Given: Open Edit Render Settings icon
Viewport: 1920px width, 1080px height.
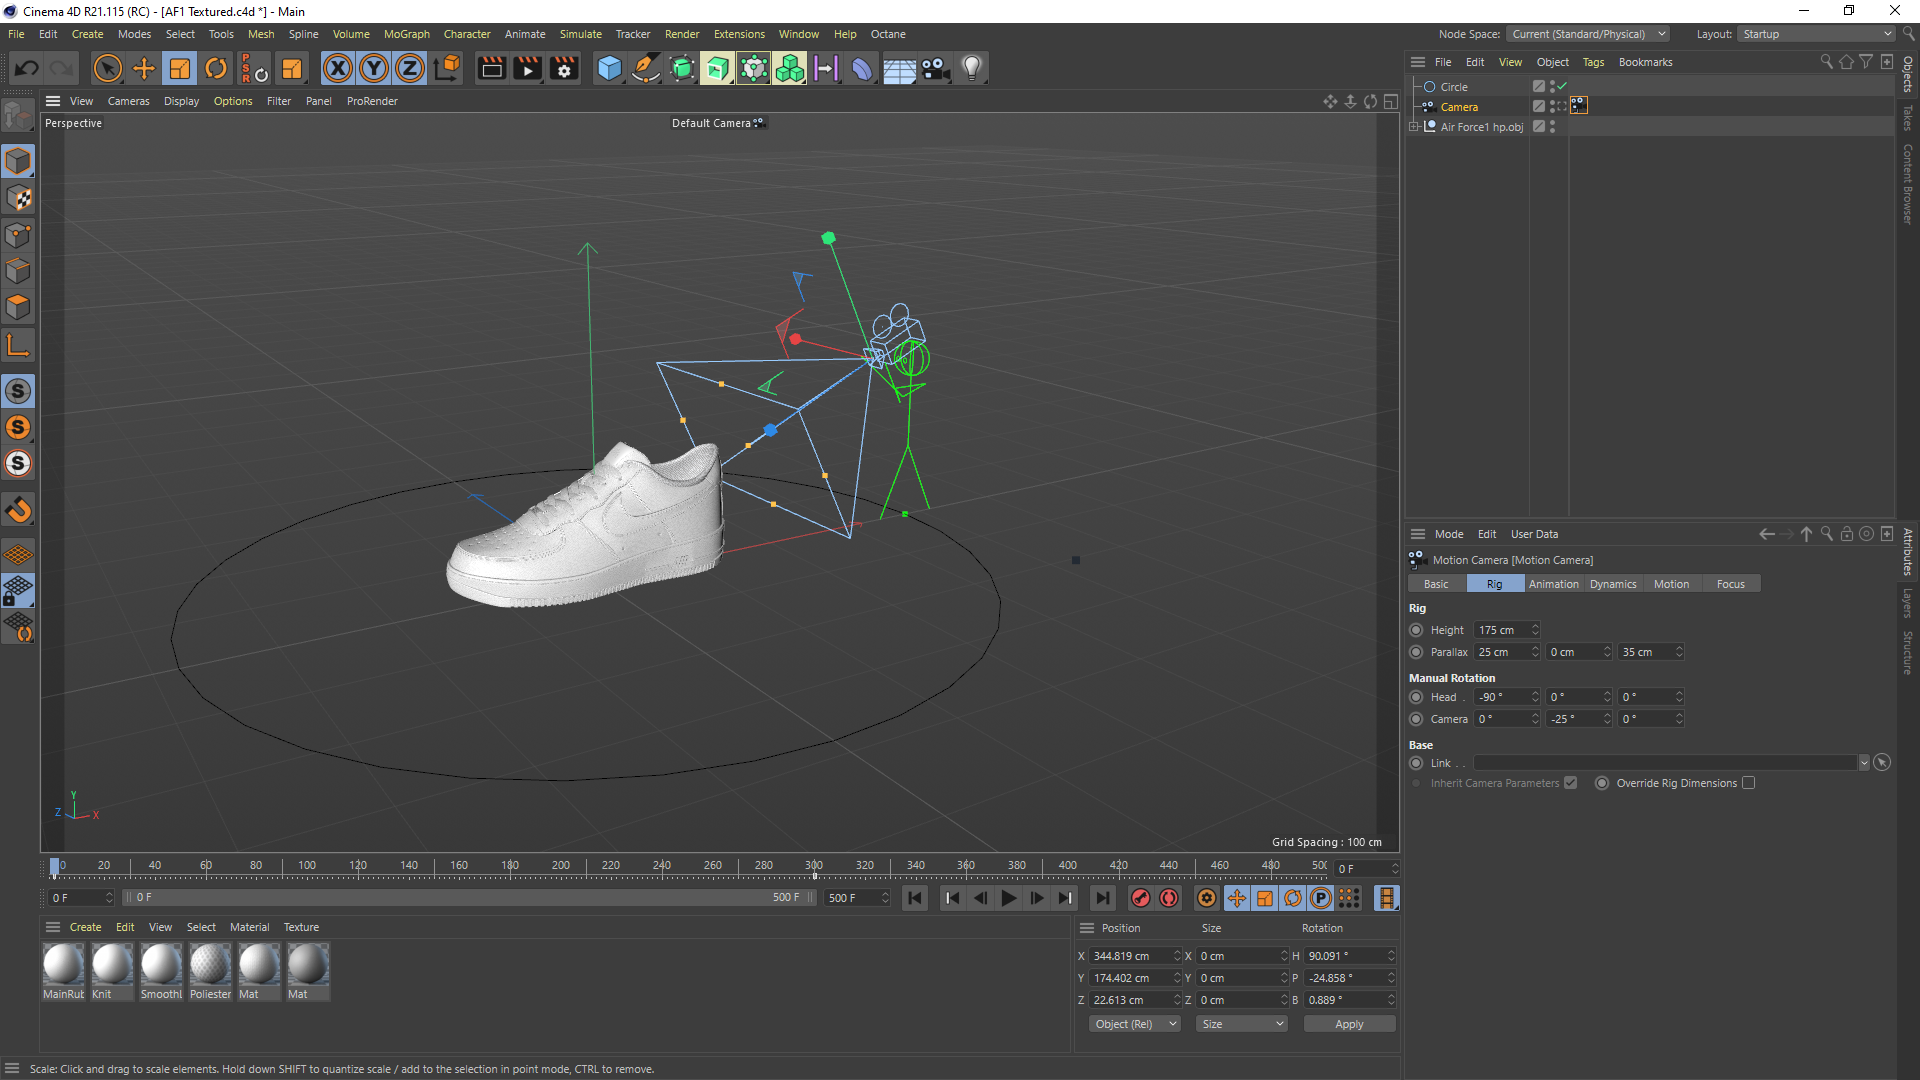Looking at the screenshot, I should [x=564, y=68].
